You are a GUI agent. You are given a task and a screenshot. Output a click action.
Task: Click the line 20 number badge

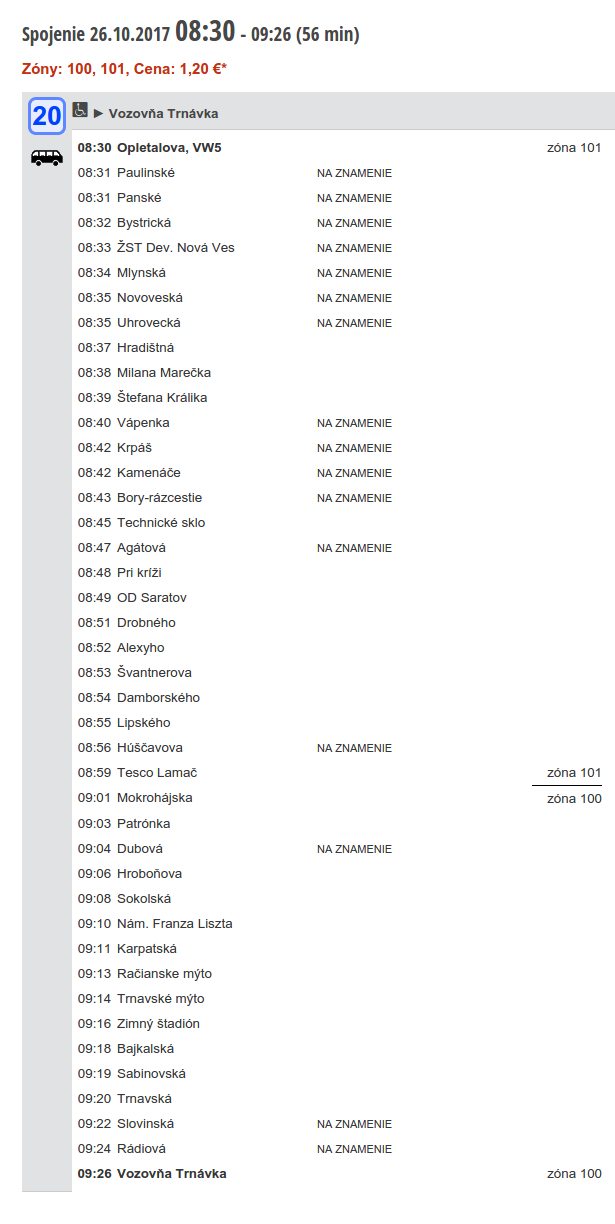pos(47,116)
